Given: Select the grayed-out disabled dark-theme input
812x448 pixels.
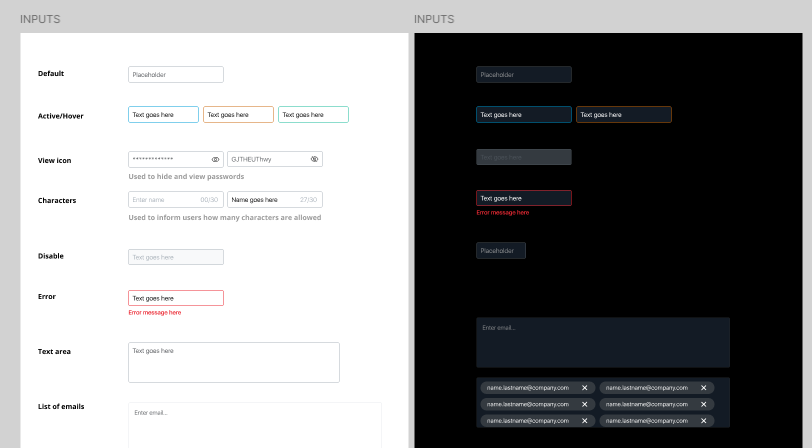Looking at the screenshot, I should click(524, 157).
